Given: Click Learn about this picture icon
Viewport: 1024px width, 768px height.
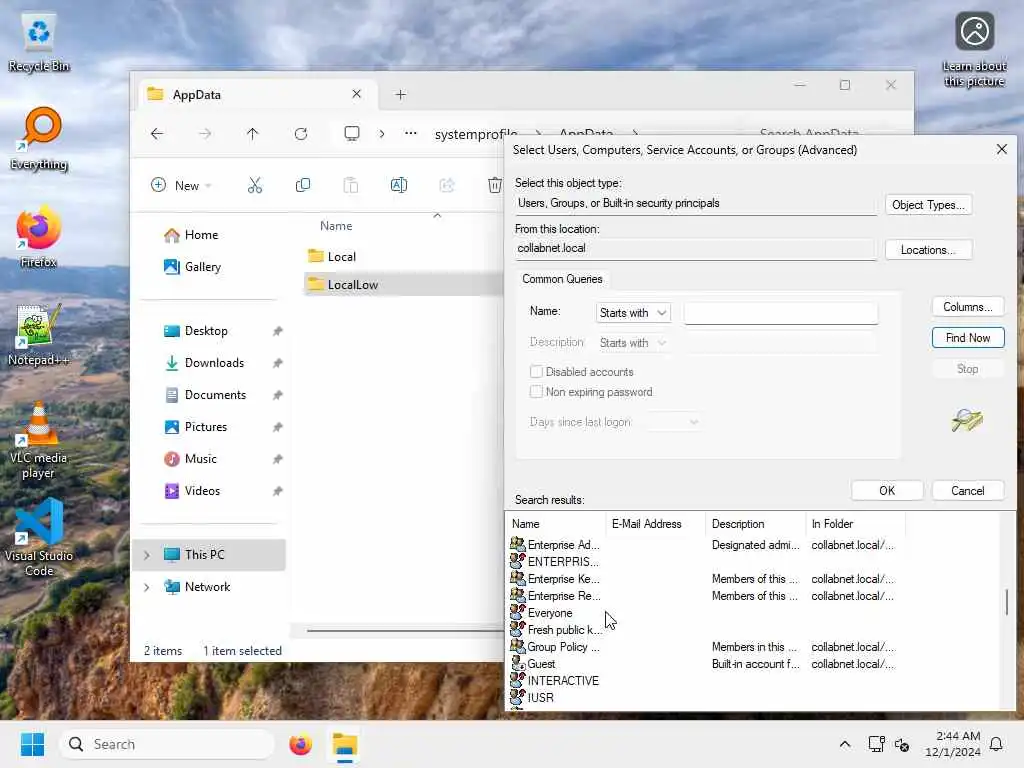Looking at the screenshot, I should (974, 50).
